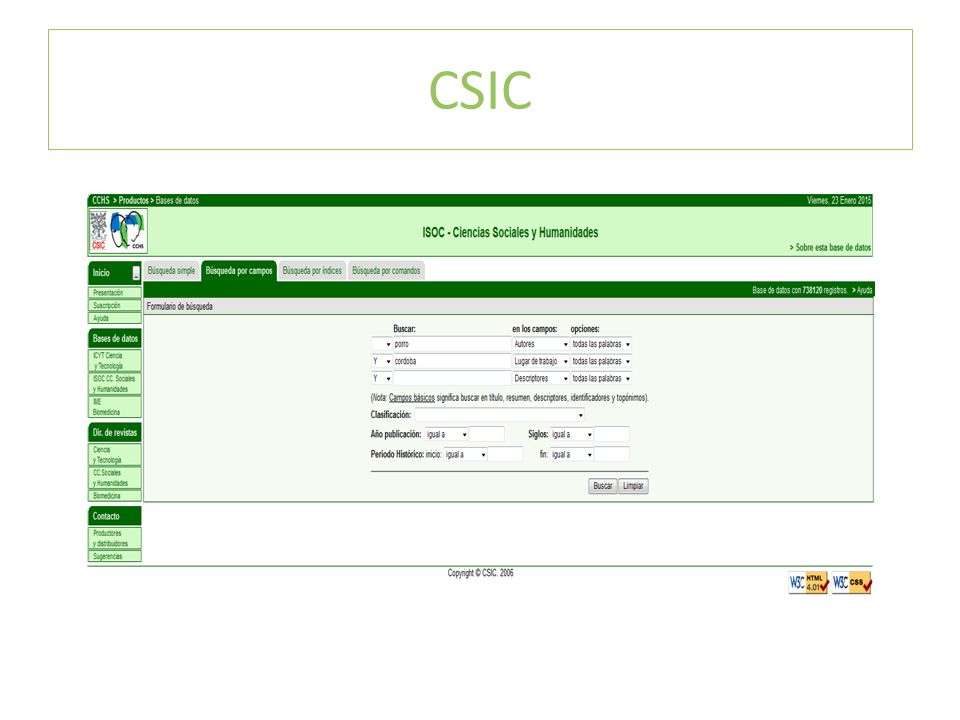Viewport: 960px width, 720px height.
Task: Click Ayuda link in the green records bar
Action: click(862, 290)
